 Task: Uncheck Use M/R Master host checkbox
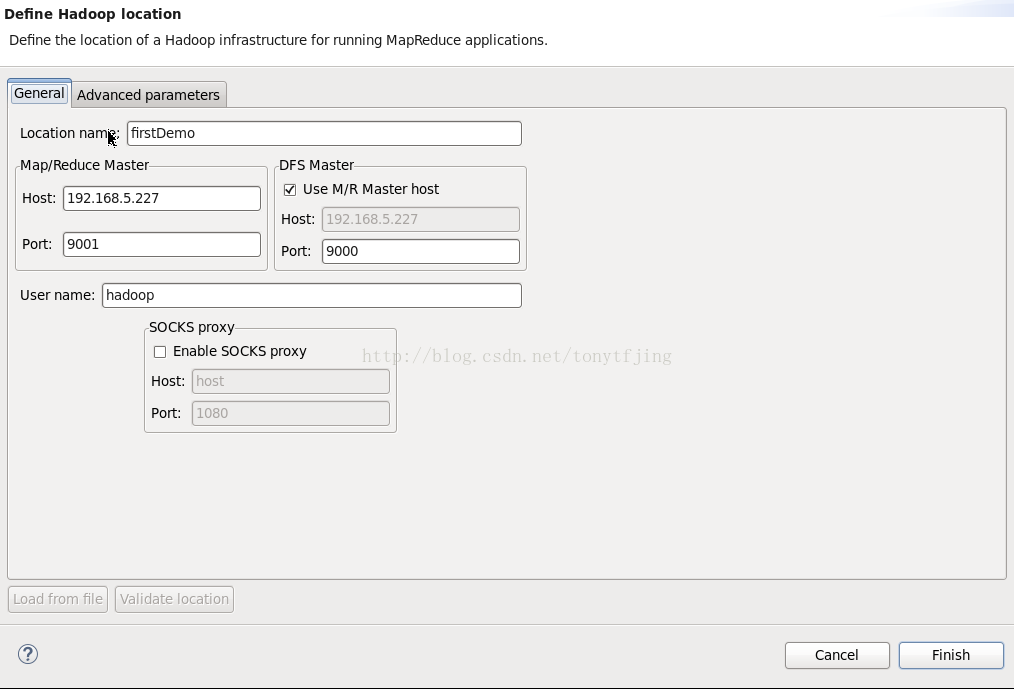[290, 189]
